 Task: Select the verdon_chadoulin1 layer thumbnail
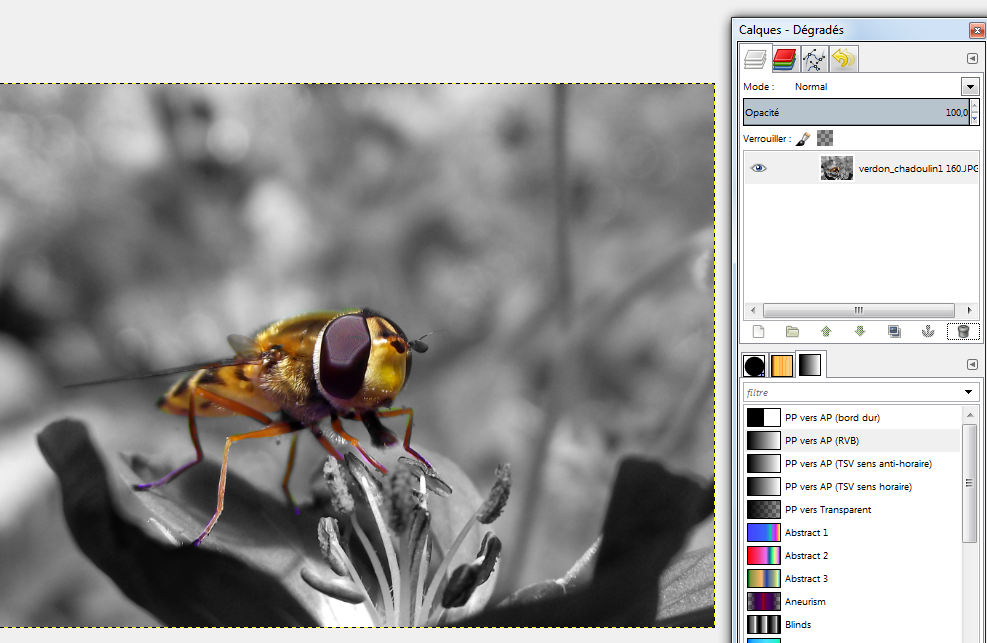pos(837,168)
